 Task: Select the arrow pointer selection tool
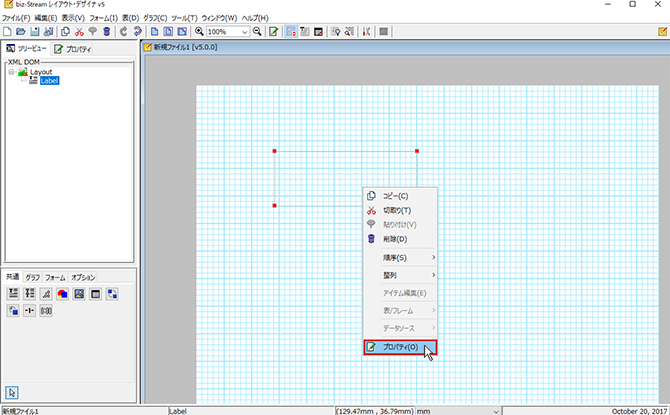point(13,391)
